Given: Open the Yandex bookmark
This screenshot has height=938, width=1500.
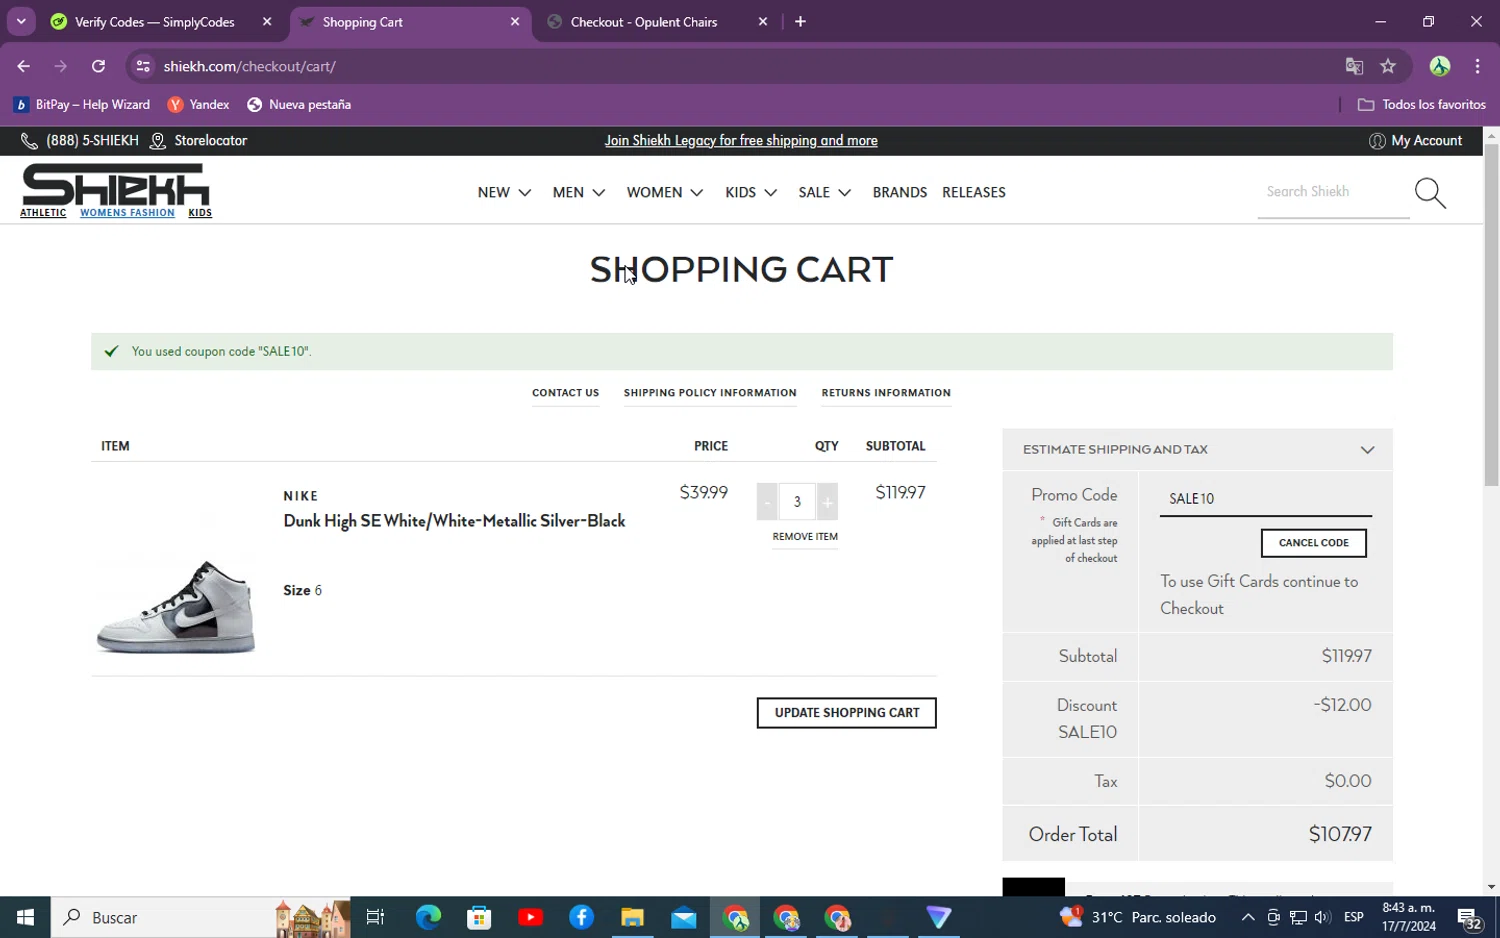Looking at the screenshot, I should (199, 104).
